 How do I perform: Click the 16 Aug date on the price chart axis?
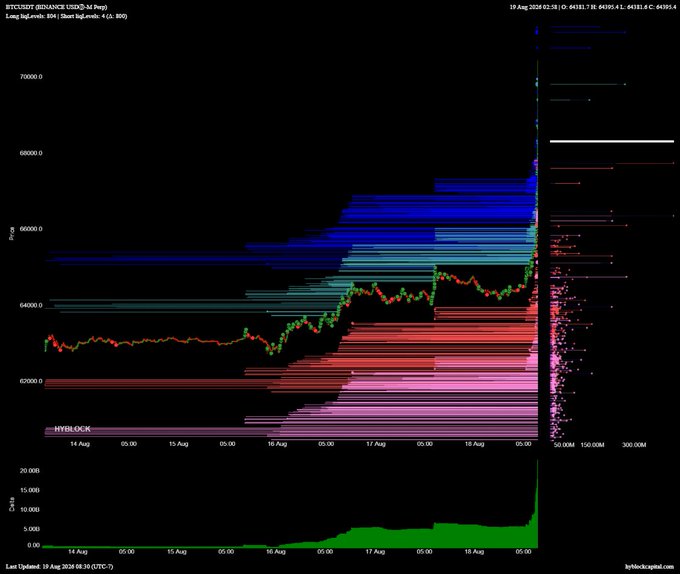click(x=277, y=444)
